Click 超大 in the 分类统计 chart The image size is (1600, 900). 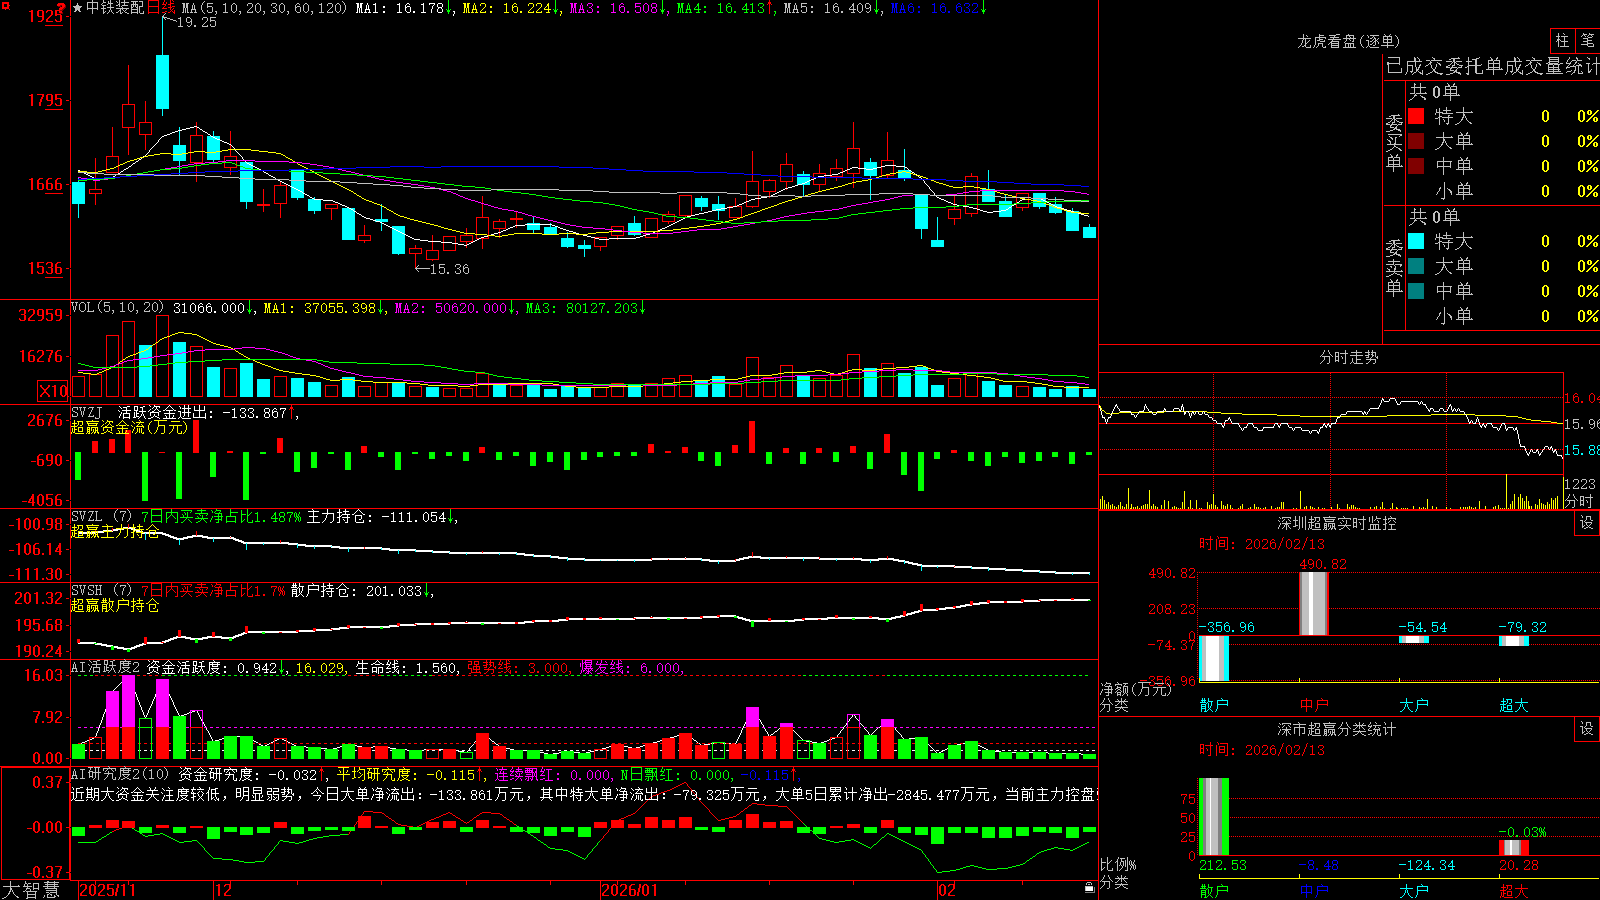tap(1514, 891)
